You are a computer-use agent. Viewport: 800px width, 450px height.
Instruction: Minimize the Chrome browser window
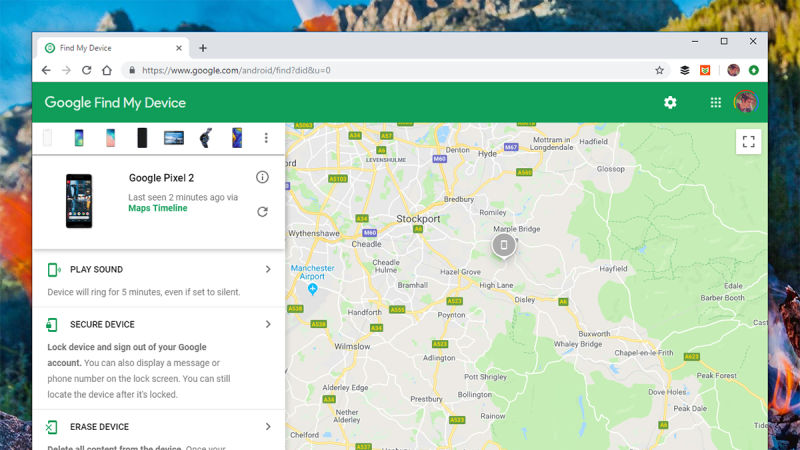pyautogui.click(x=695, y=41)
